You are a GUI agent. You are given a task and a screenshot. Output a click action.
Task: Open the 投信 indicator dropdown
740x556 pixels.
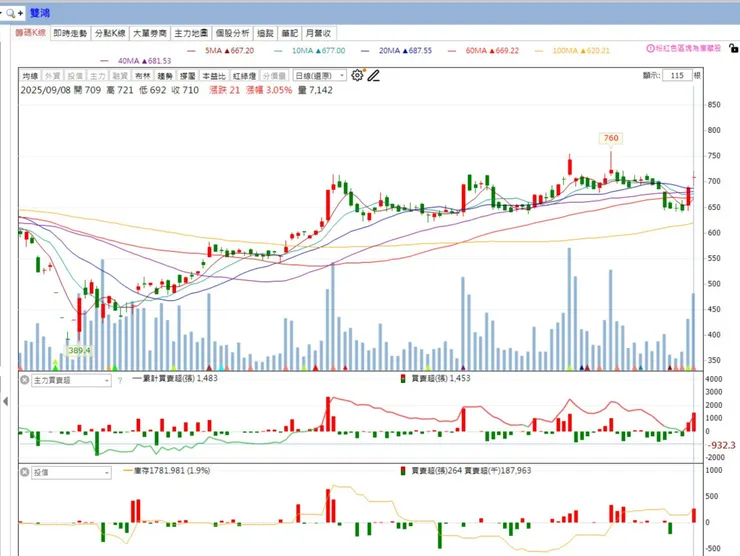(x=71, y=472)
